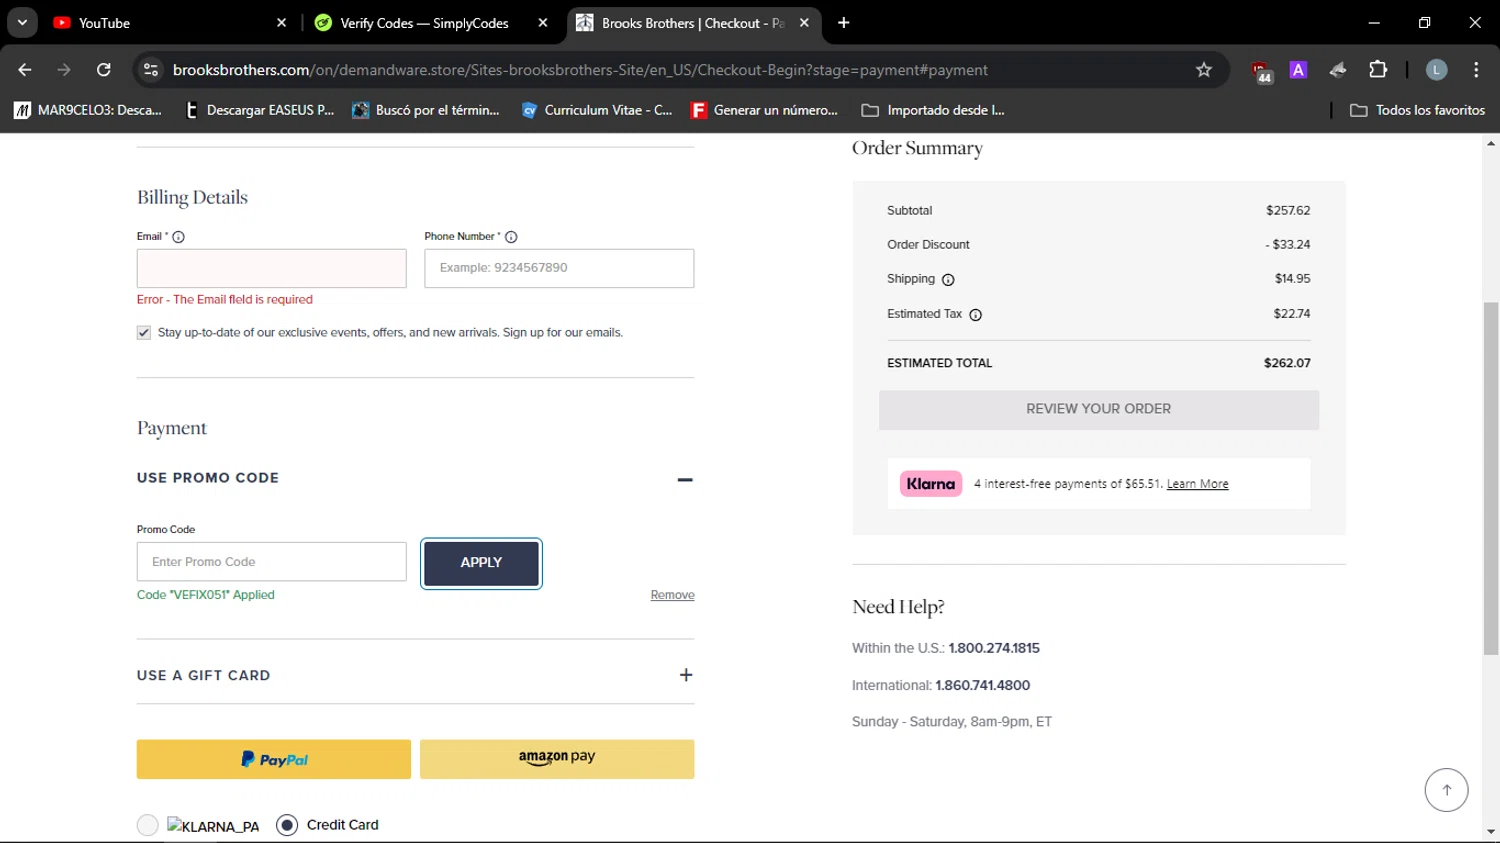Reload the checkout page
Screen dimensions: 1500x843
click(103, 69)
